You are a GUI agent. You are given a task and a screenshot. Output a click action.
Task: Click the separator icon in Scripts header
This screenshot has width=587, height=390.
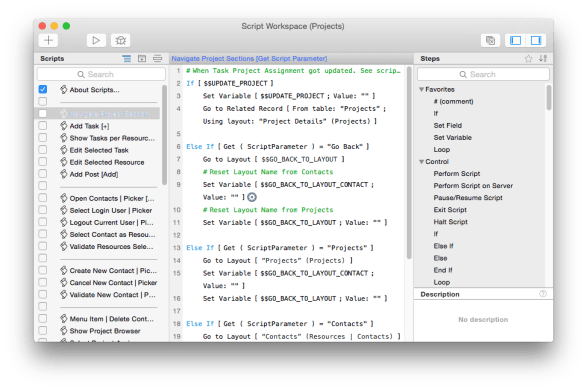[158, 58]
